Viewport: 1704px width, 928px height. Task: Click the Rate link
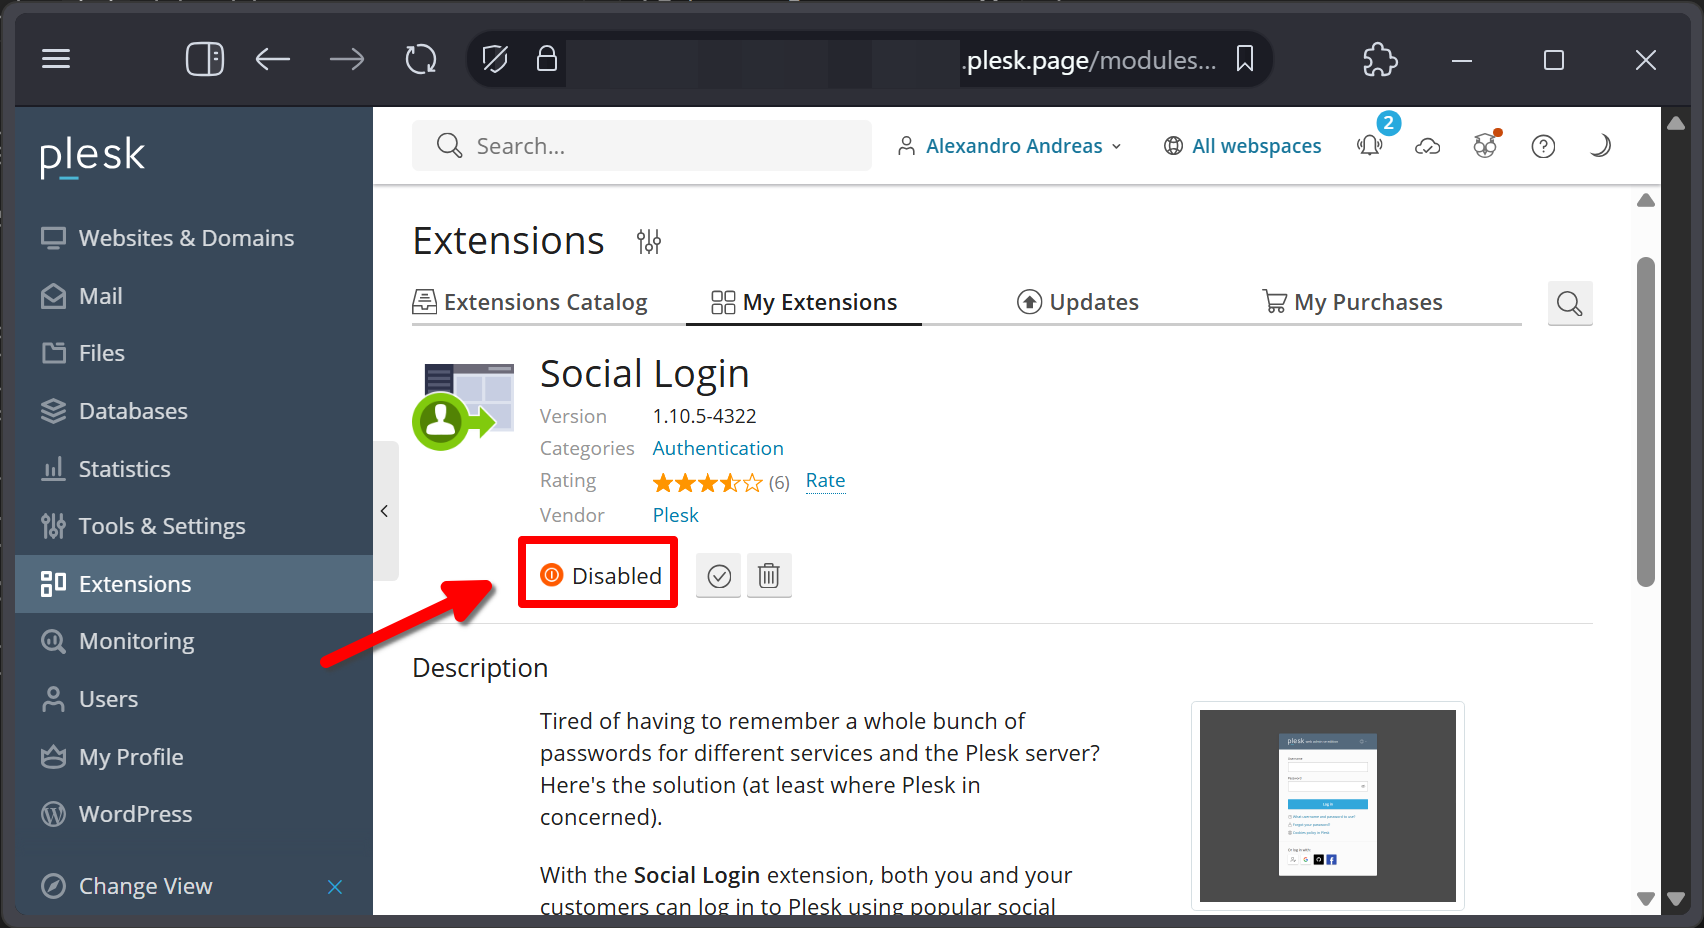click(825, 481)
